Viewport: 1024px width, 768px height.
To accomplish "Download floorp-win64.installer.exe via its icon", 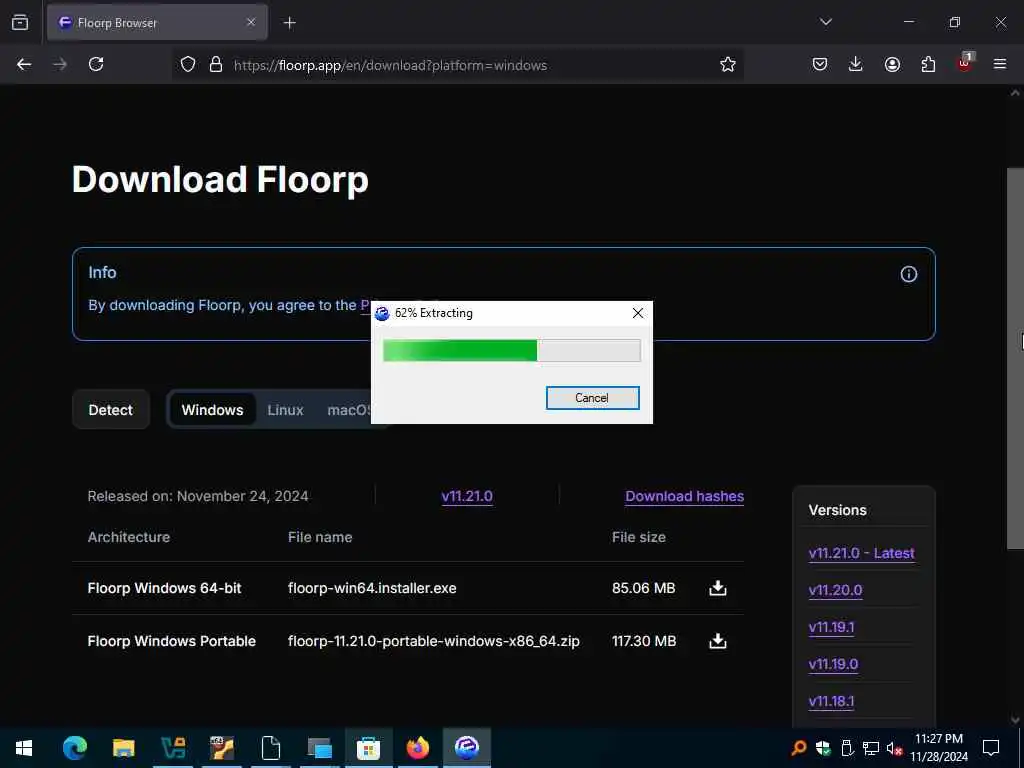I will 718,588.
